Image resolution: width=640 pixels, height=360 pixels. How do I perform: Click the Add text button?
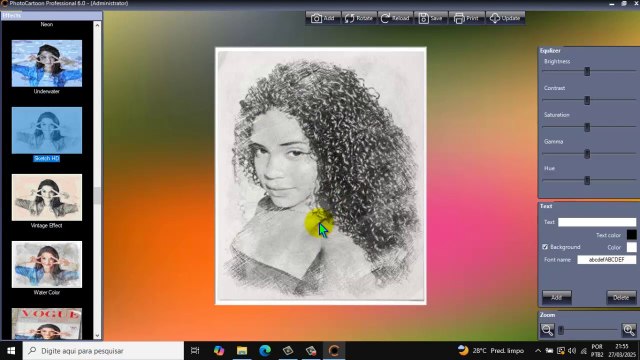pos(557,298)
